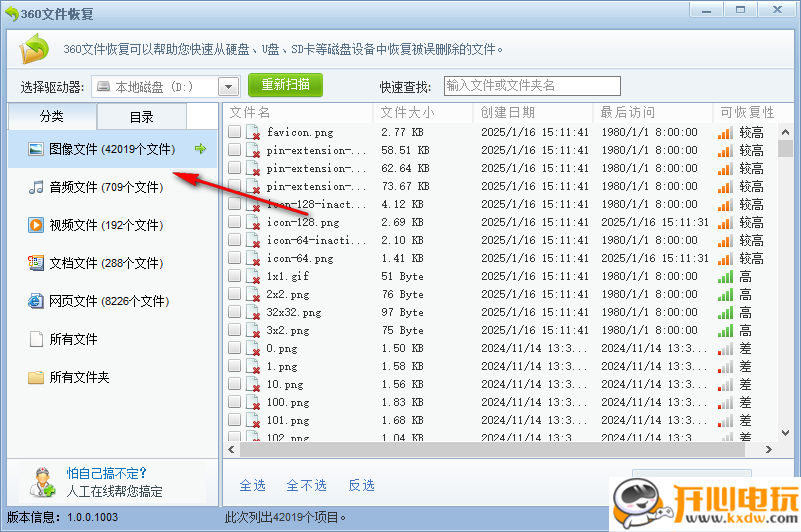The image size is (801, 532).
Task: Open the 怕自己搞不定? help link
Action: click(x=106, y=473)
